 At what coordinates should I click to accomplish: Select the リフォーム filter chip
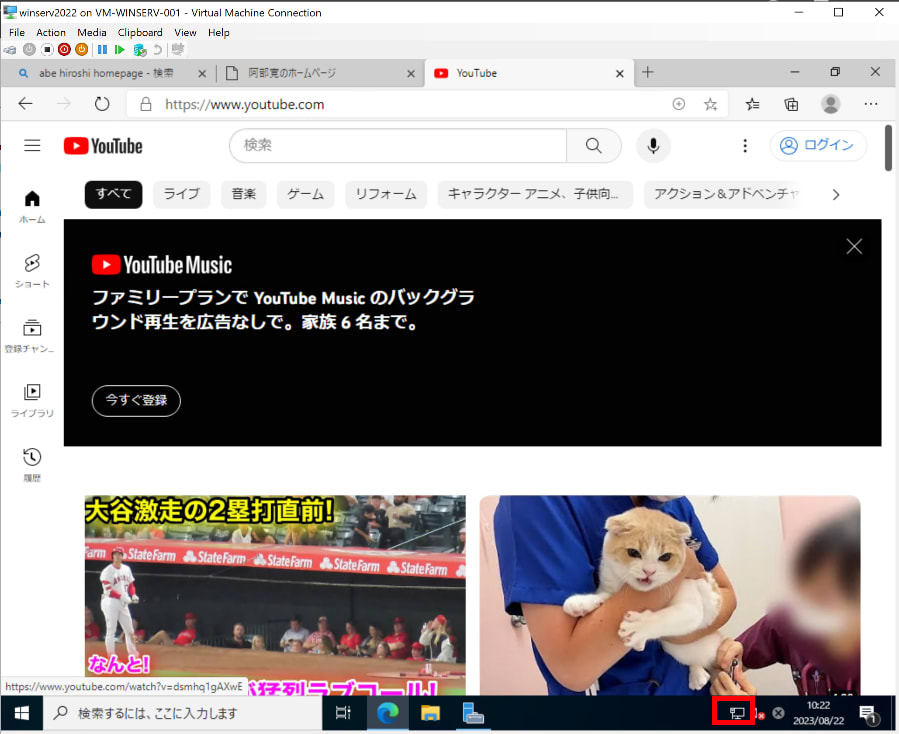coord(386,194)
